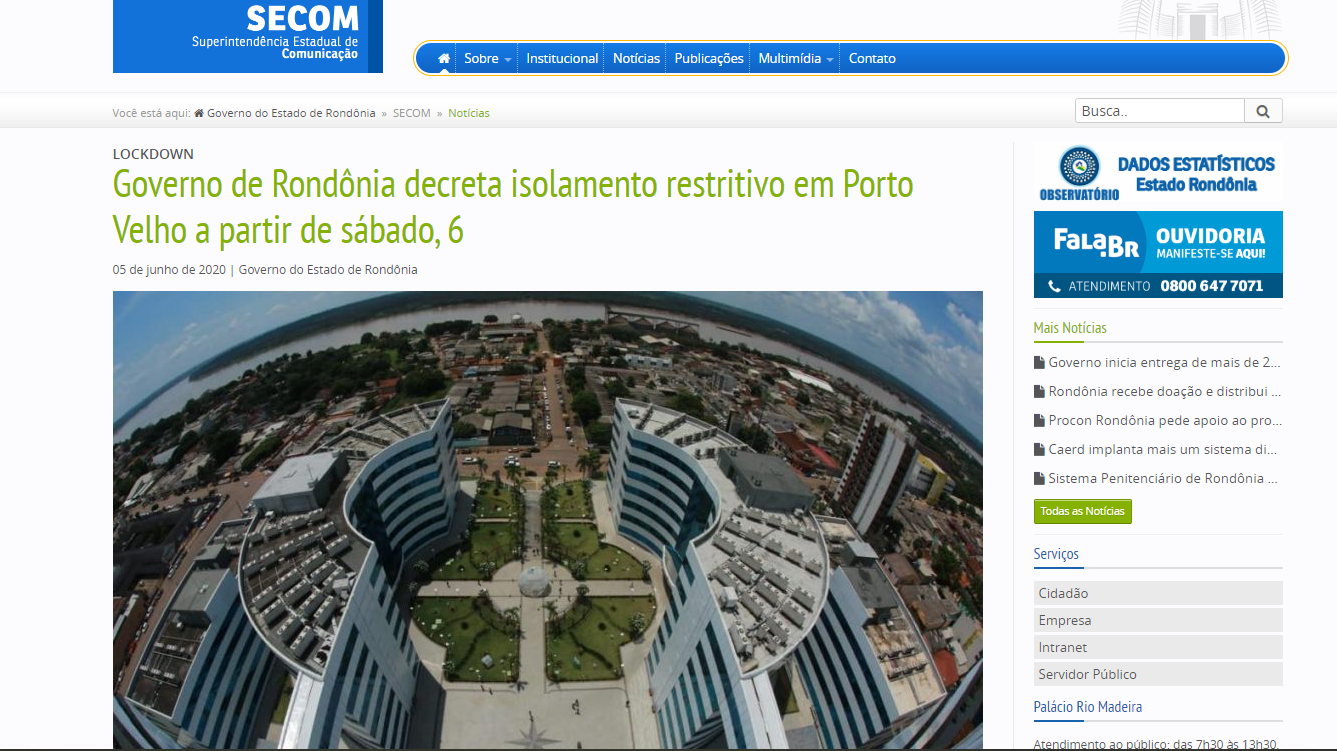Click the SECOM breadcrumb link
Viewport: 1337px width, 751px height.
tap(411, 113)
